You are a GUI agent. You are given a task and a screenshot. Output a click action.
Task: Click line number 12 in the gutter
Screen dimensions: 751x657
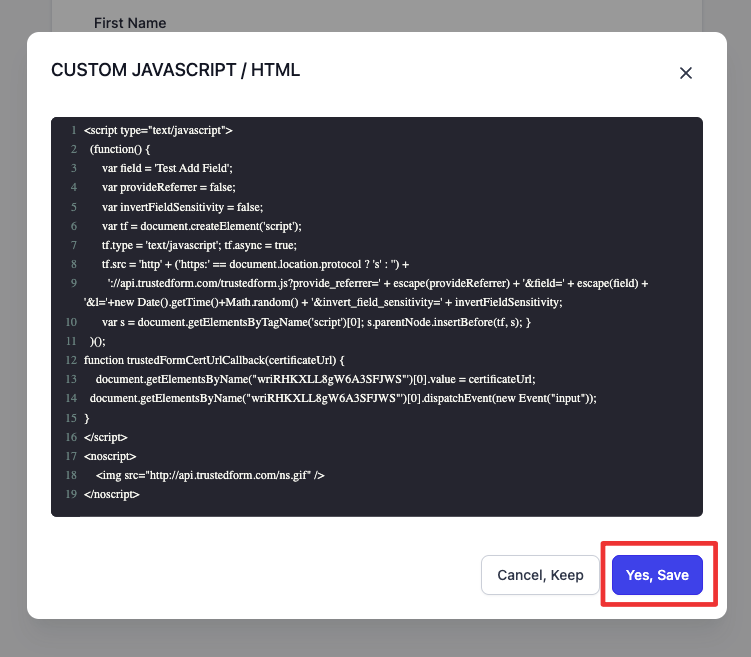pyautogui.click(x=71, y=360)
